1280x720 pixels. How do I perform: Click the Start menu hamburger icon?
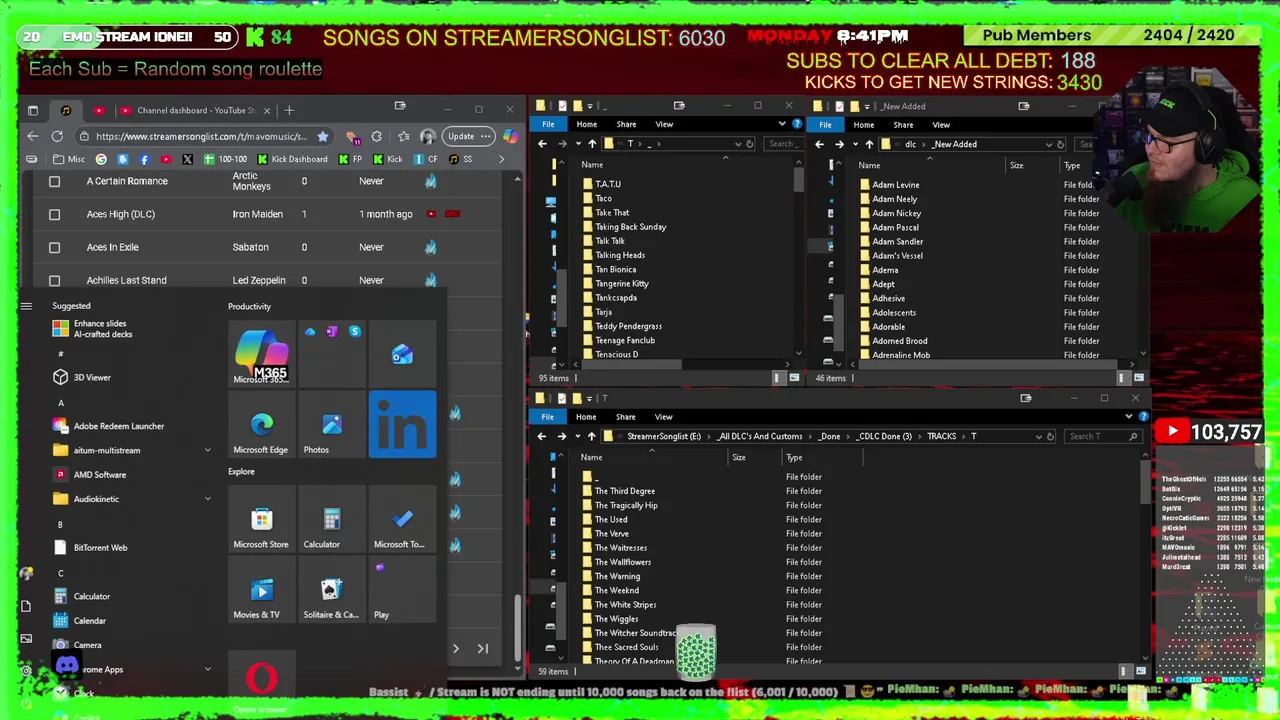tap(26, 306)
